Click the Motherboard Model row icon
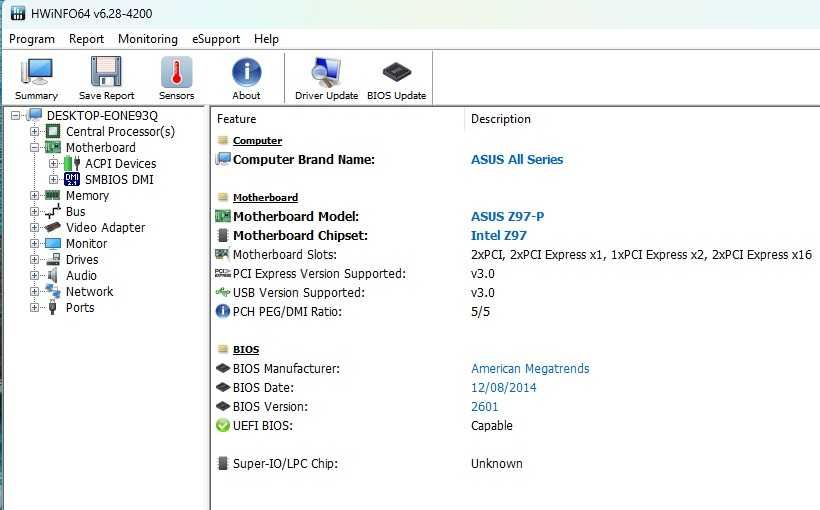Screen dimensions: 820x510 pyautogui.click(x=223, y=216)
